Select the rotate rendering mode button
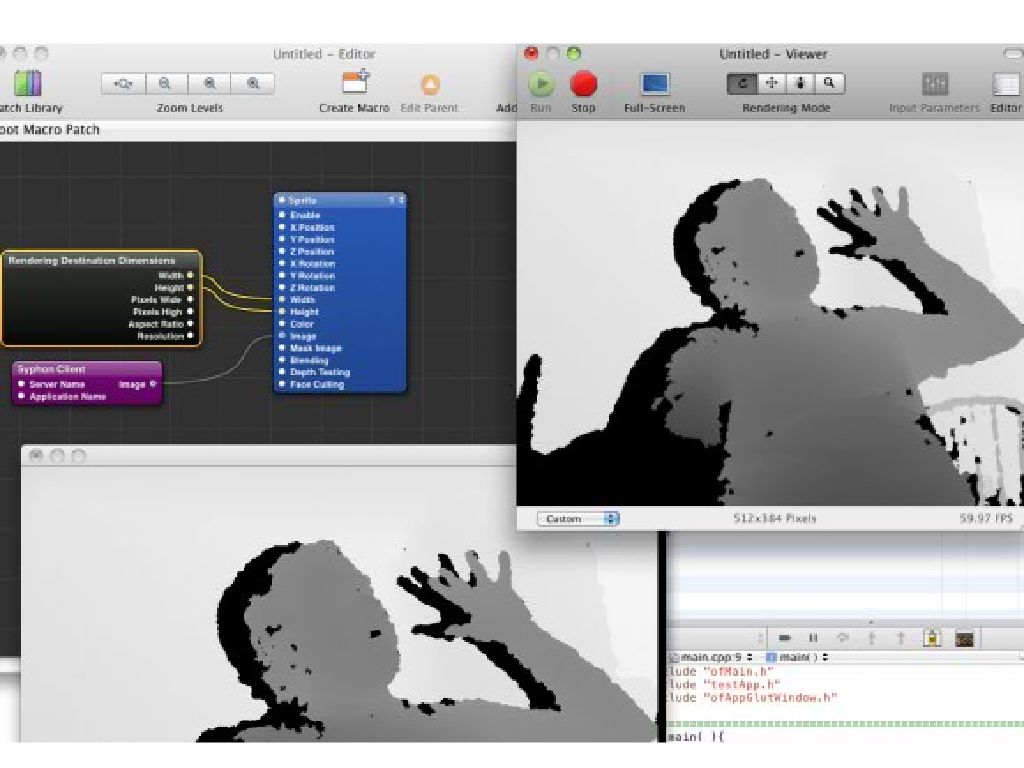This screenshot has width=1024, height=768. (742, 84)
